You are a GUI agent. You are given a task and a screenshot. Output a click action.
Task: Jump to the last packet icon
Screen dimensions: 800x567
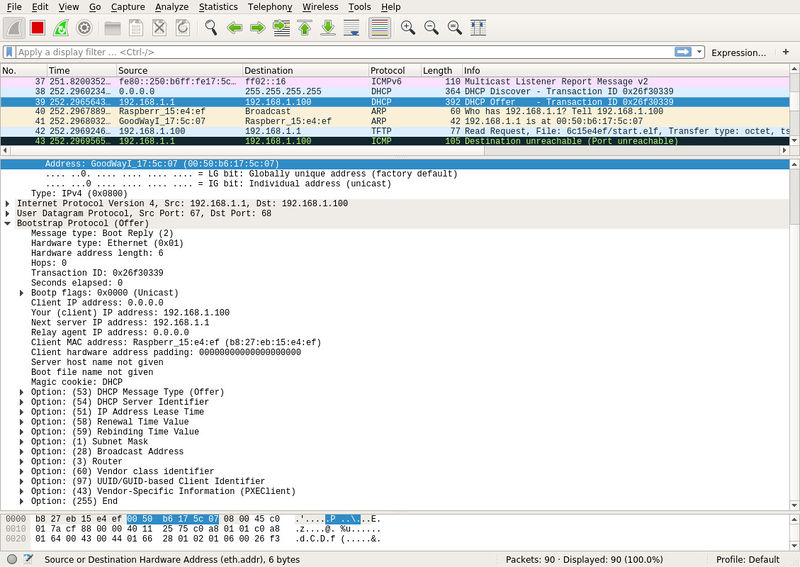pos(328,28)
